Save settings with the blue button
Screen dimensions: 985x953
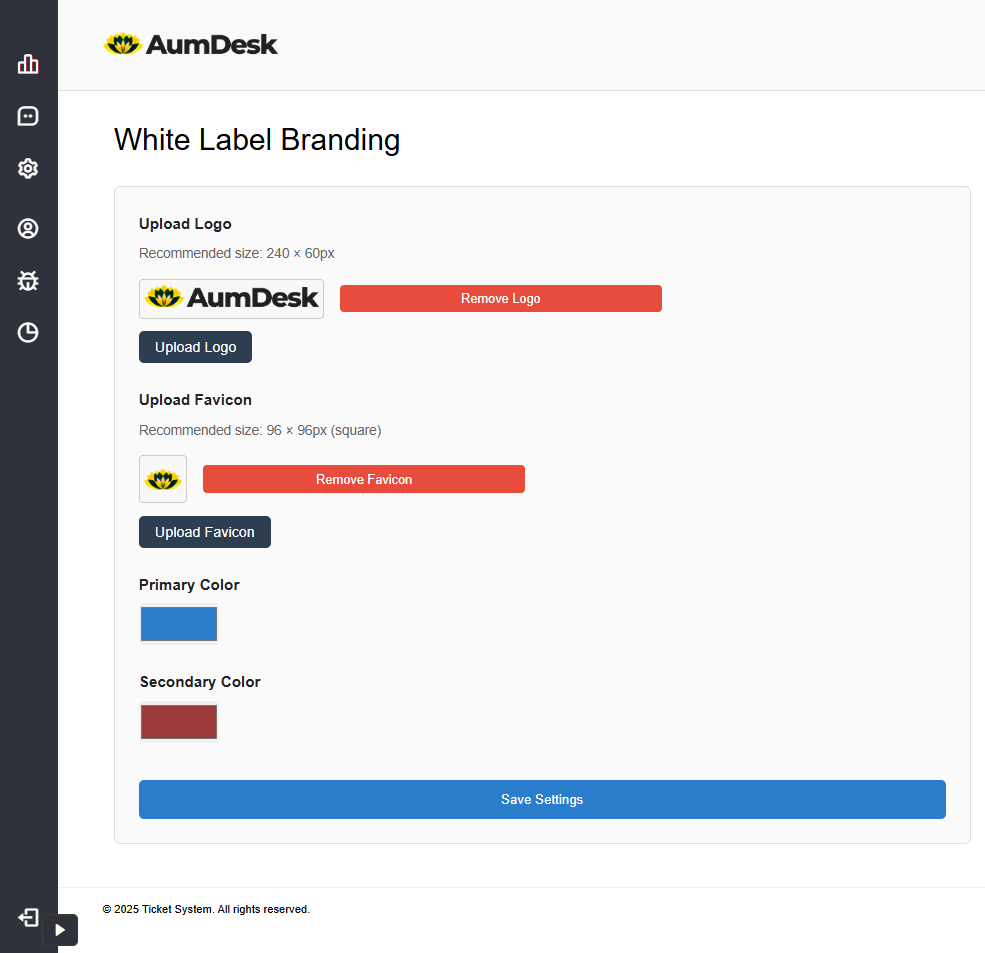point(542,799)
